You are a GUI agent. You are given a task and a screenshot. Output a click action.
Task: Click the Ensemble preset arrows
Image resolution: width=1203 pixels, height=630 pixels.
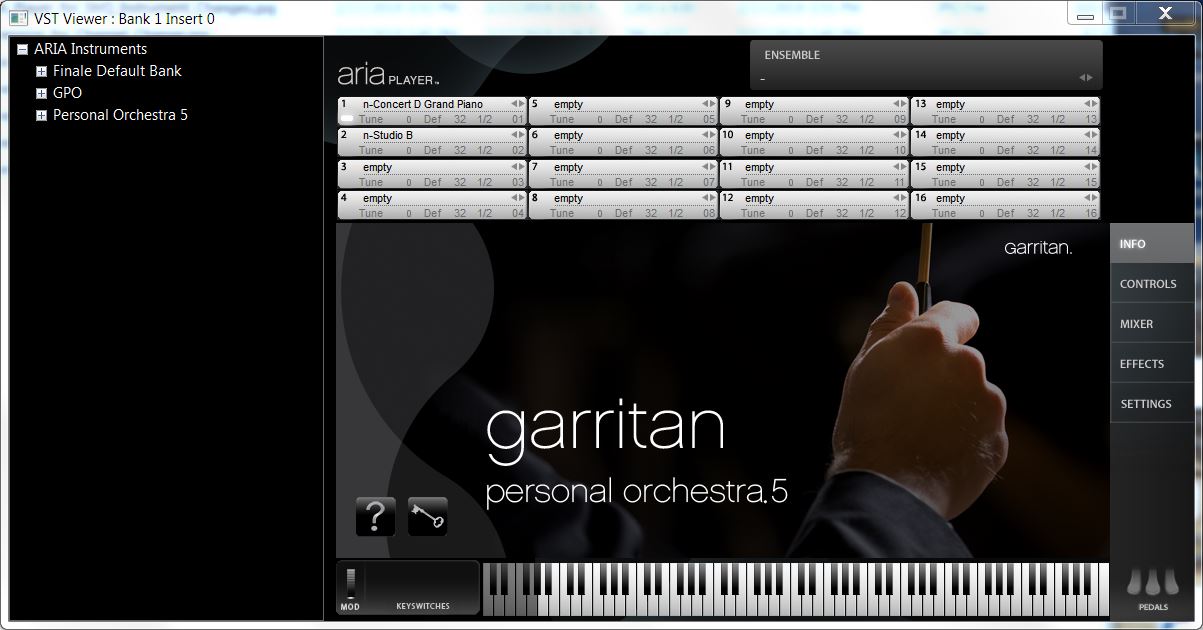tap(1085, 78)
